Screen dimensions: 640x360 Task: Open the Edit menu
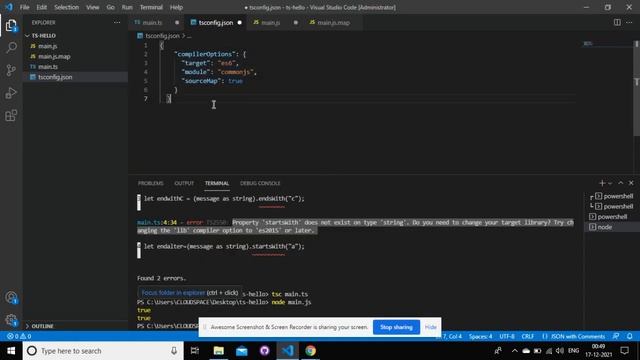tap(42, 7)
